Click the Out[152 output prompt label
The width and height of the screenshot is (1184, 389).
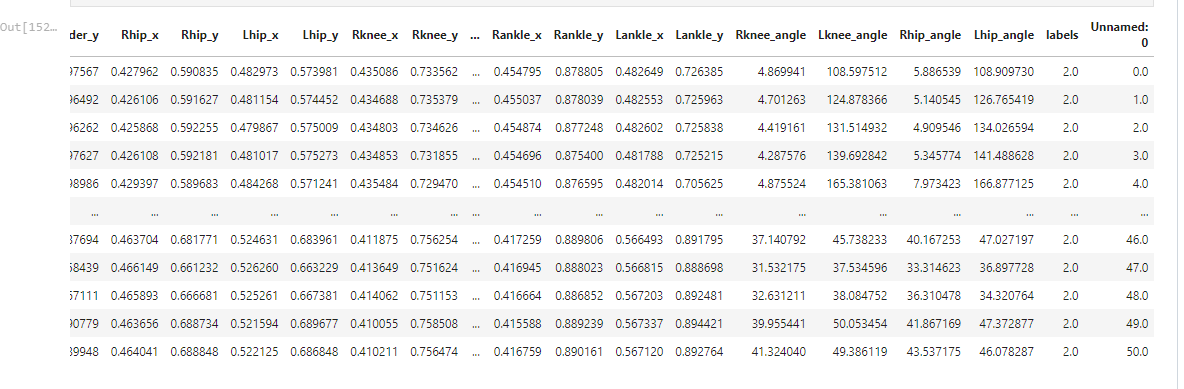(x=29, y=27)
